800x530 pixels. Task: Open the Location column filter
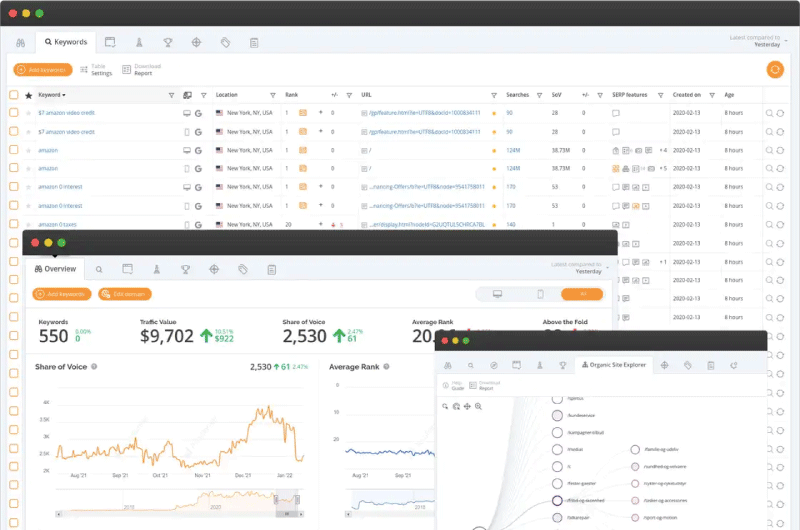coord(273,95)
